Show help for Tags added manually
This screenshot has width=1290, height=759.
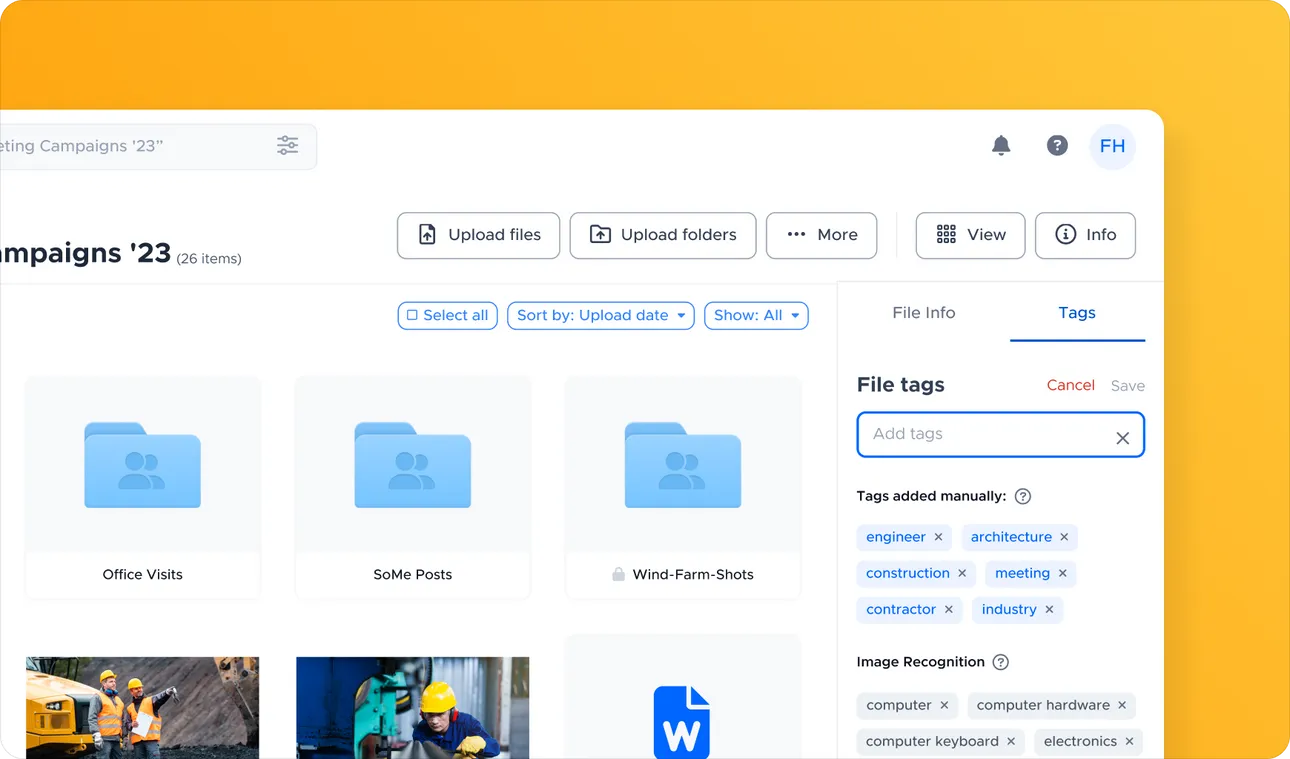pyautogui.click(x=1022, y=496)
